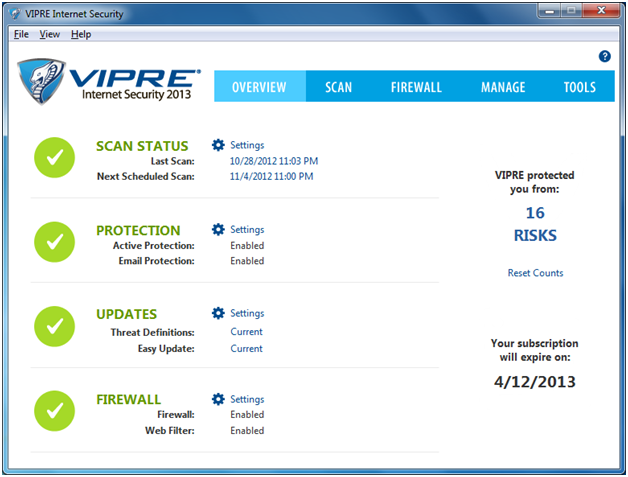Click the Next Scheduled Scan label
This screenshot has height=477, width=628.
(146, 176)
